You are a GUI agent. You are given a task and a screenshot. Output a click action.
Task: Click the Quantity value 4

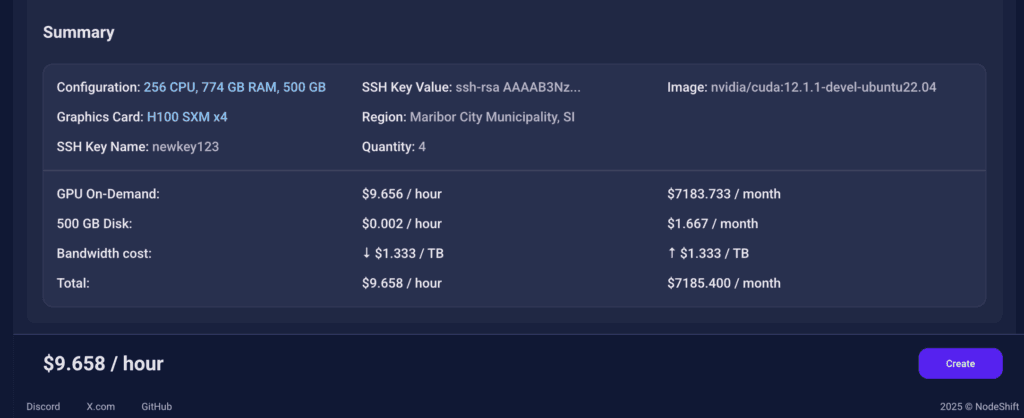pyautogui.click(x=422, y=147)
